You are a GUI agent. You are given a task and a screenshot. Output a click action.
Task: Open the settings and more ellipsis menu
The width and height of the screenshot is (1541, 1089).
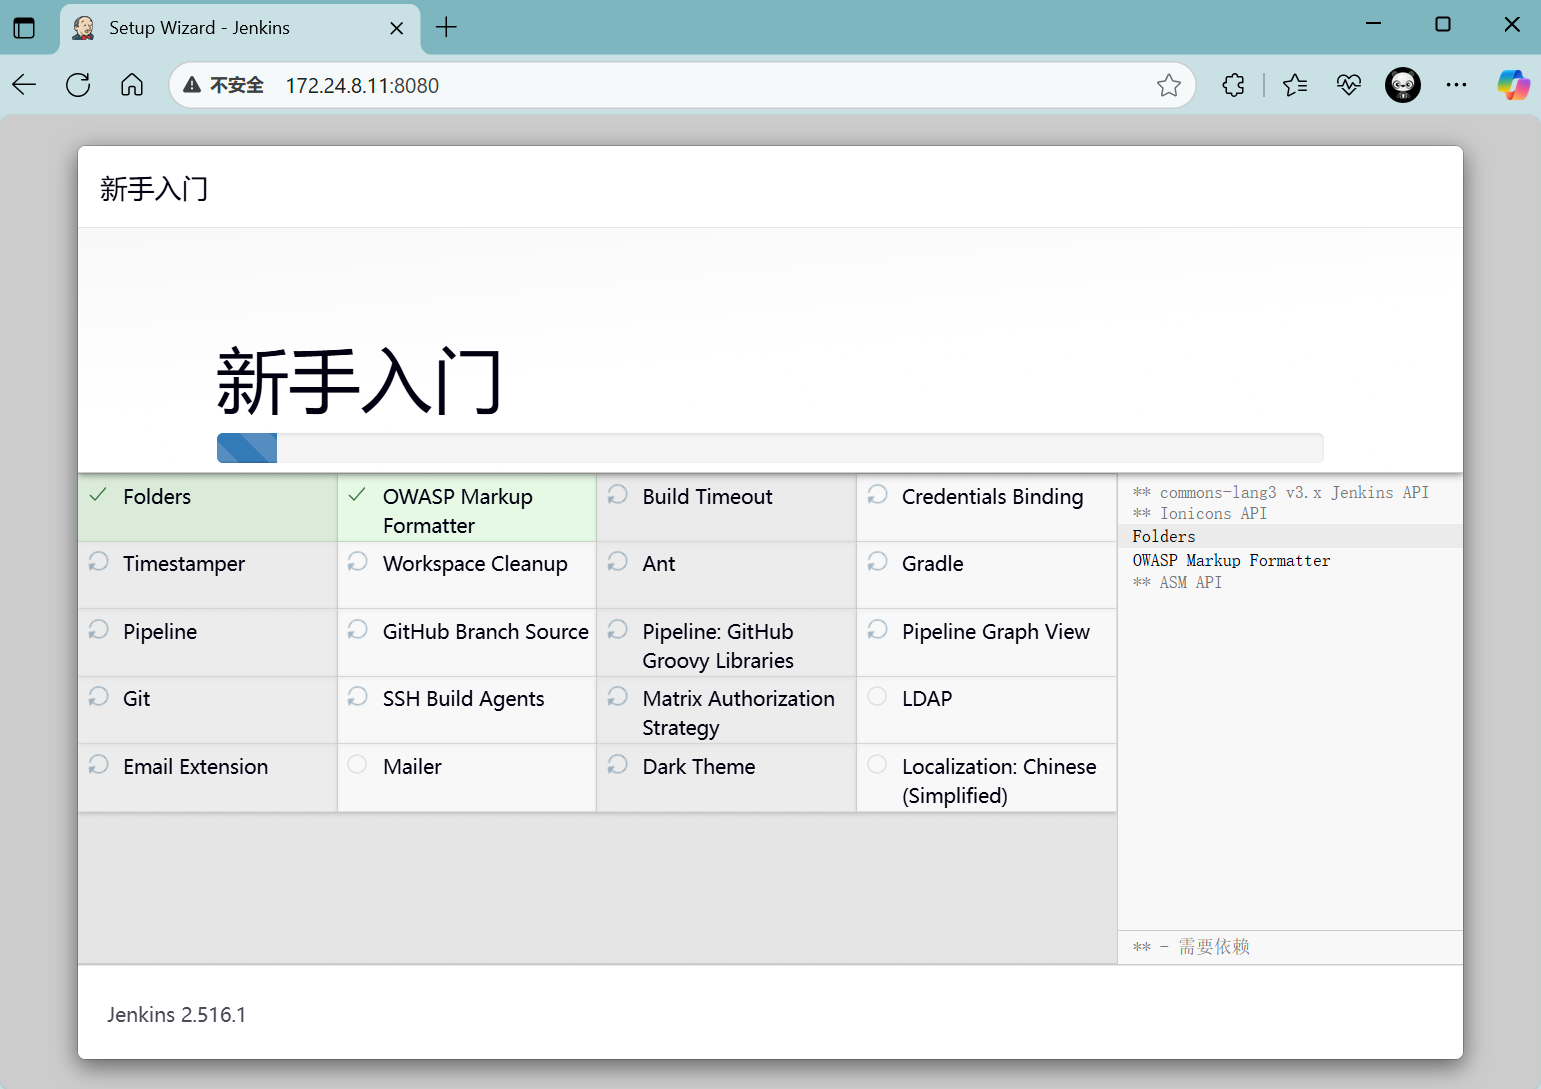coord(1456,86)
